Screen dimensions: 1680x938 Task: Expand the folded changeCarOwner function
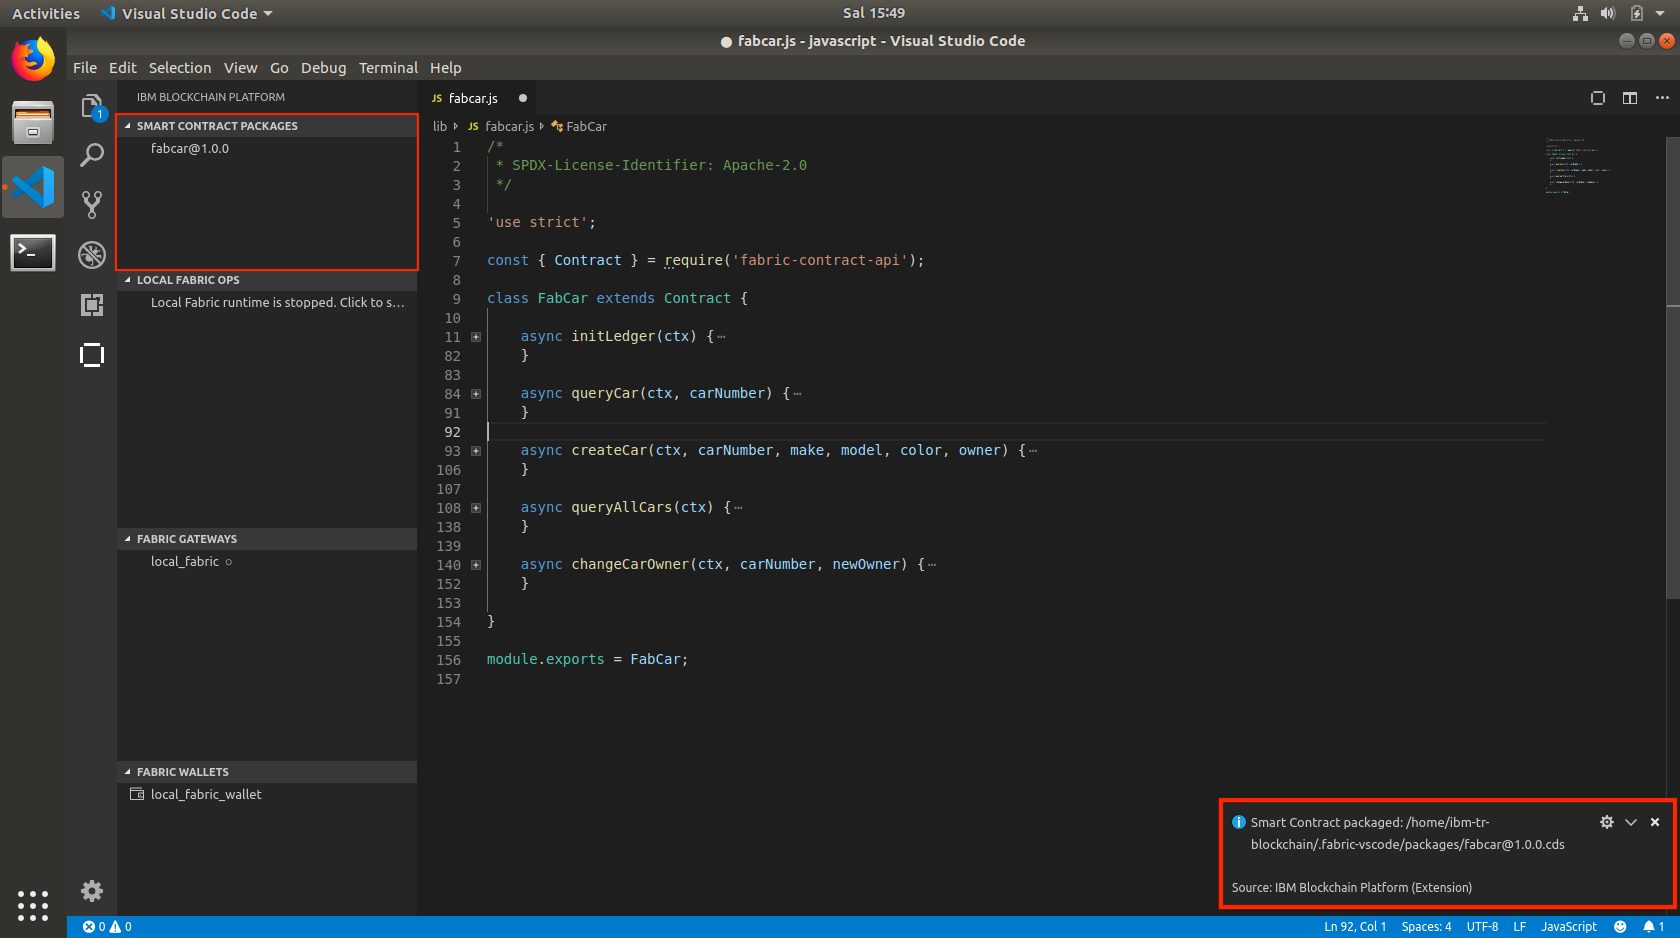(476, 565)
